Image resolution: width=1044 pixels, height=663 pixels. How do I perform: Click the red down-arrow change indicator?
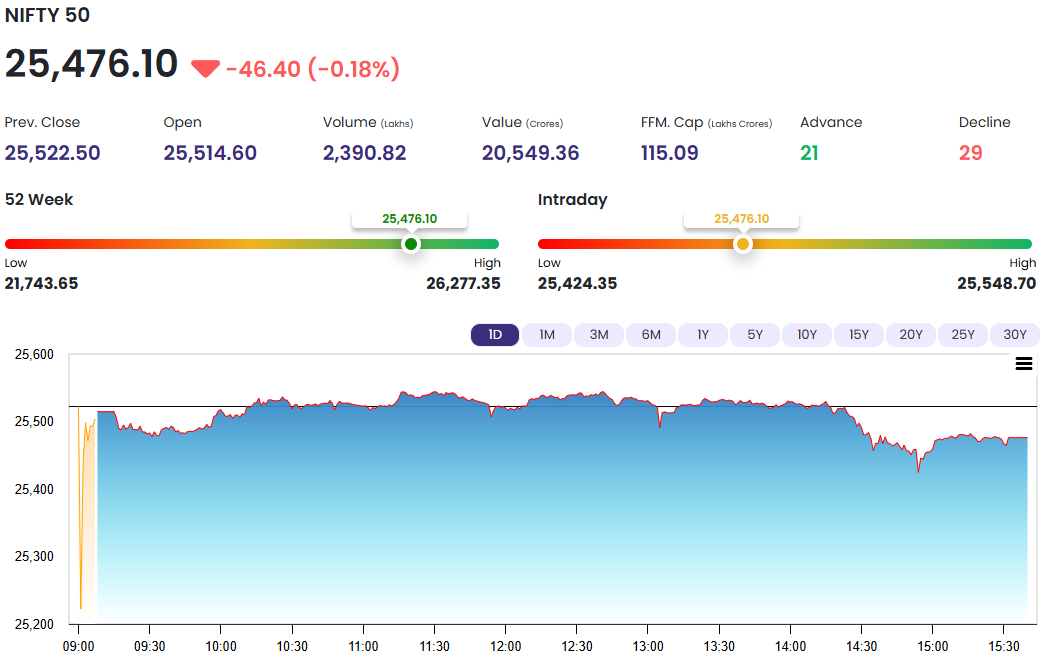[205, 69]
